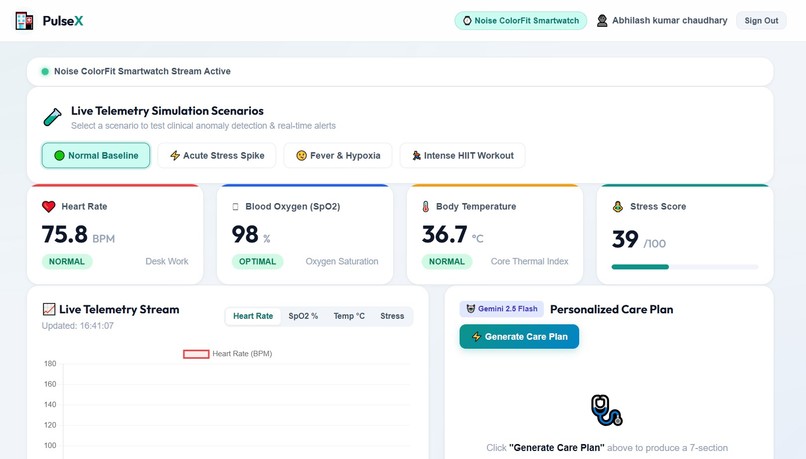Screen dimensions: 806x459
Task: Click the 180 y-axis label on chart
Action: point(50,363)
